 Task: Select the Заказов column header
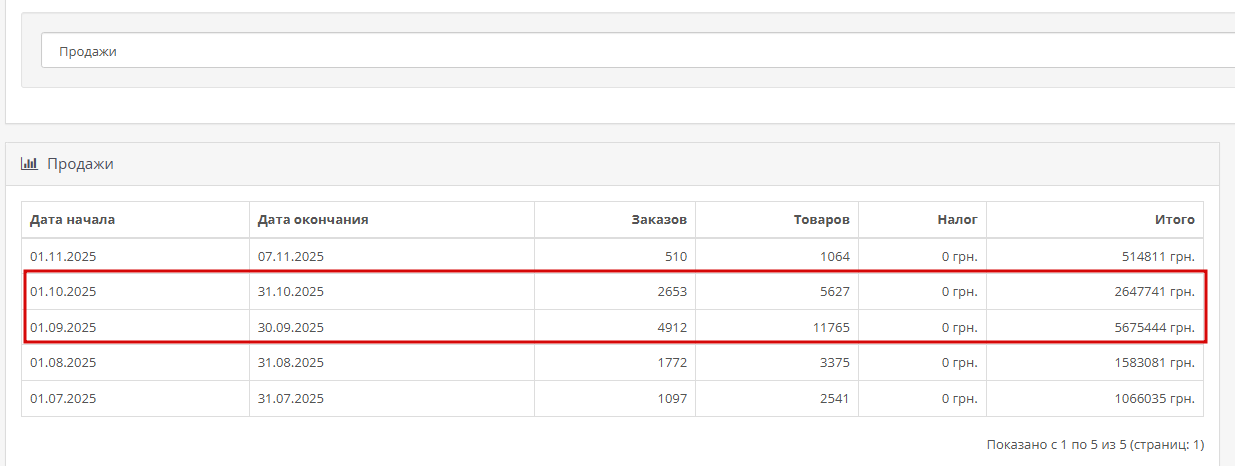coord(659,220)
